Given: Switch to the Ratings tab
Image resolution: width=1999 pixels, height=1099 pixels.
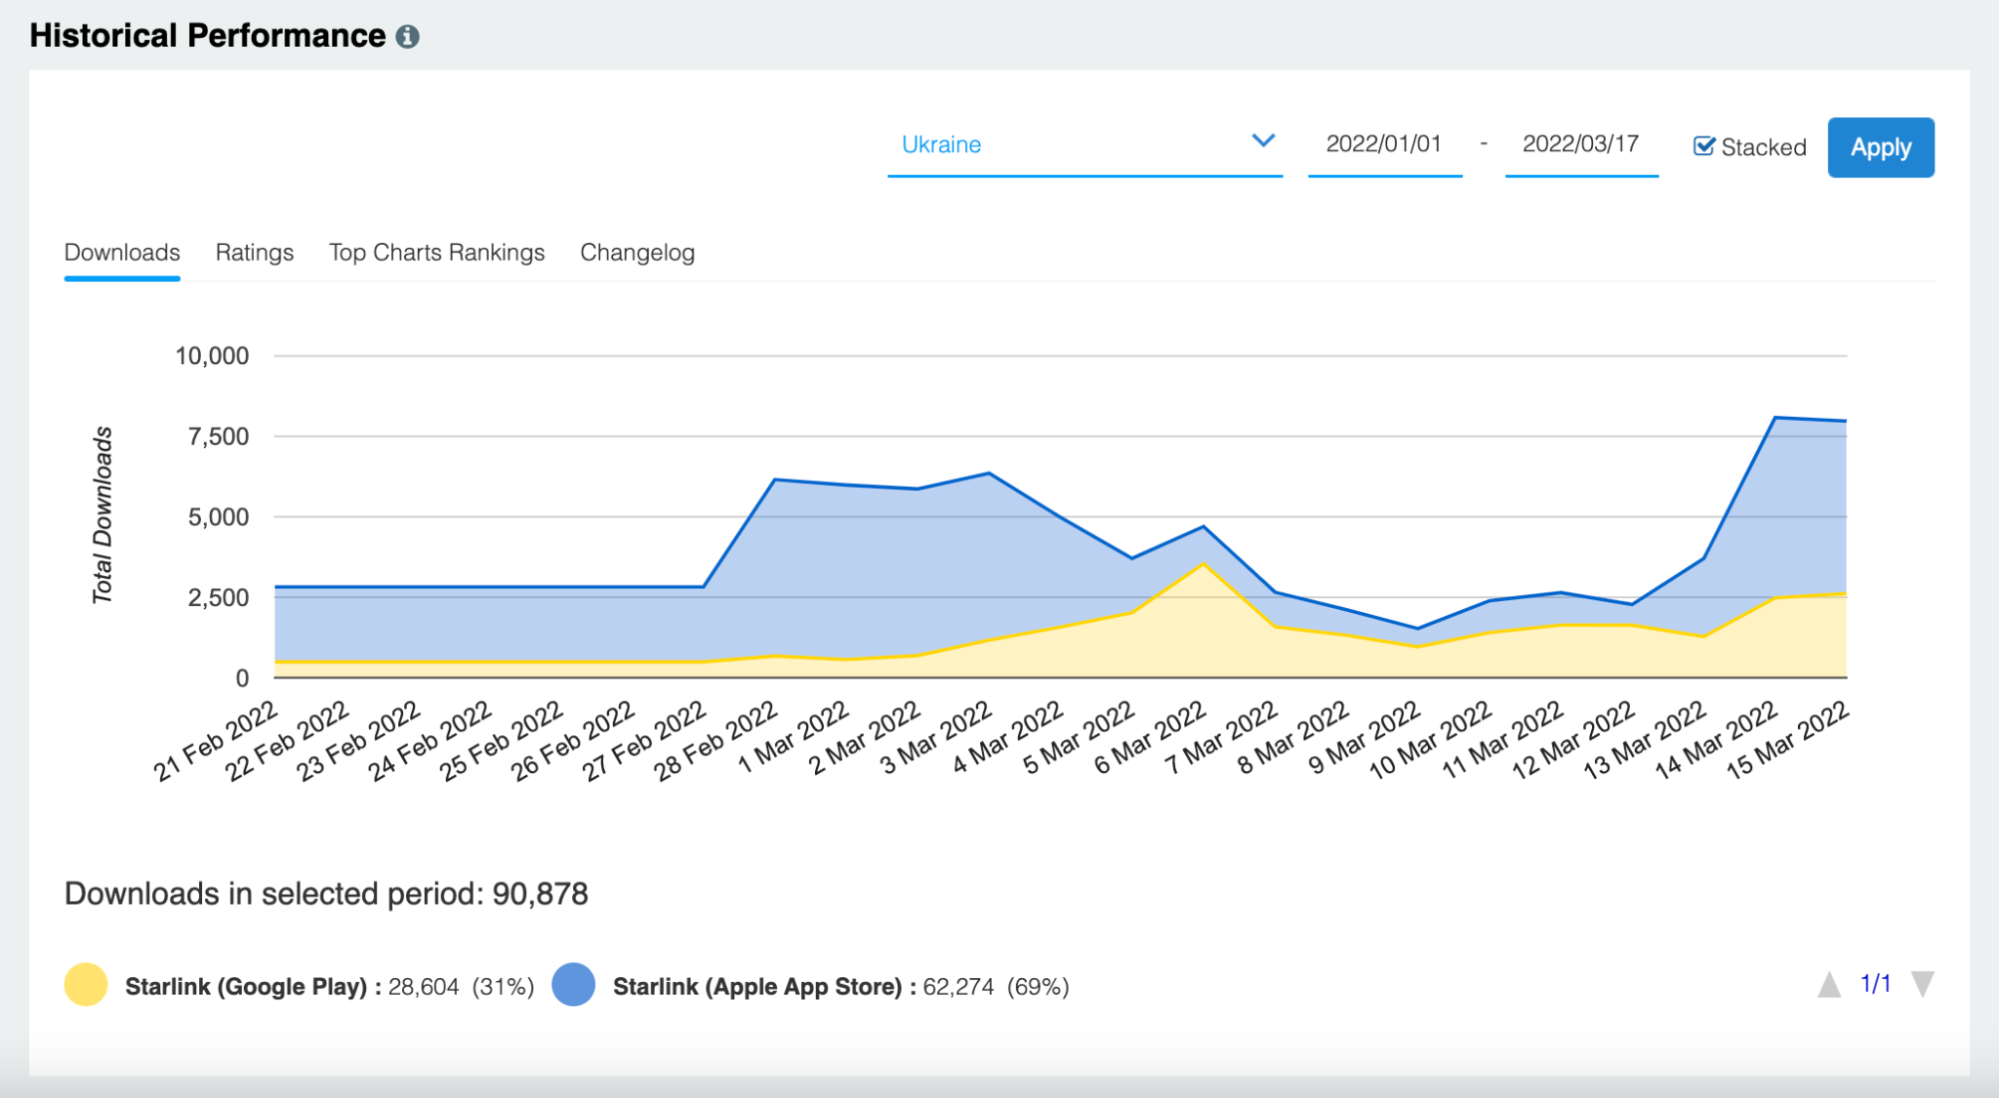Looking at the screenshot, I should [254, 252].
